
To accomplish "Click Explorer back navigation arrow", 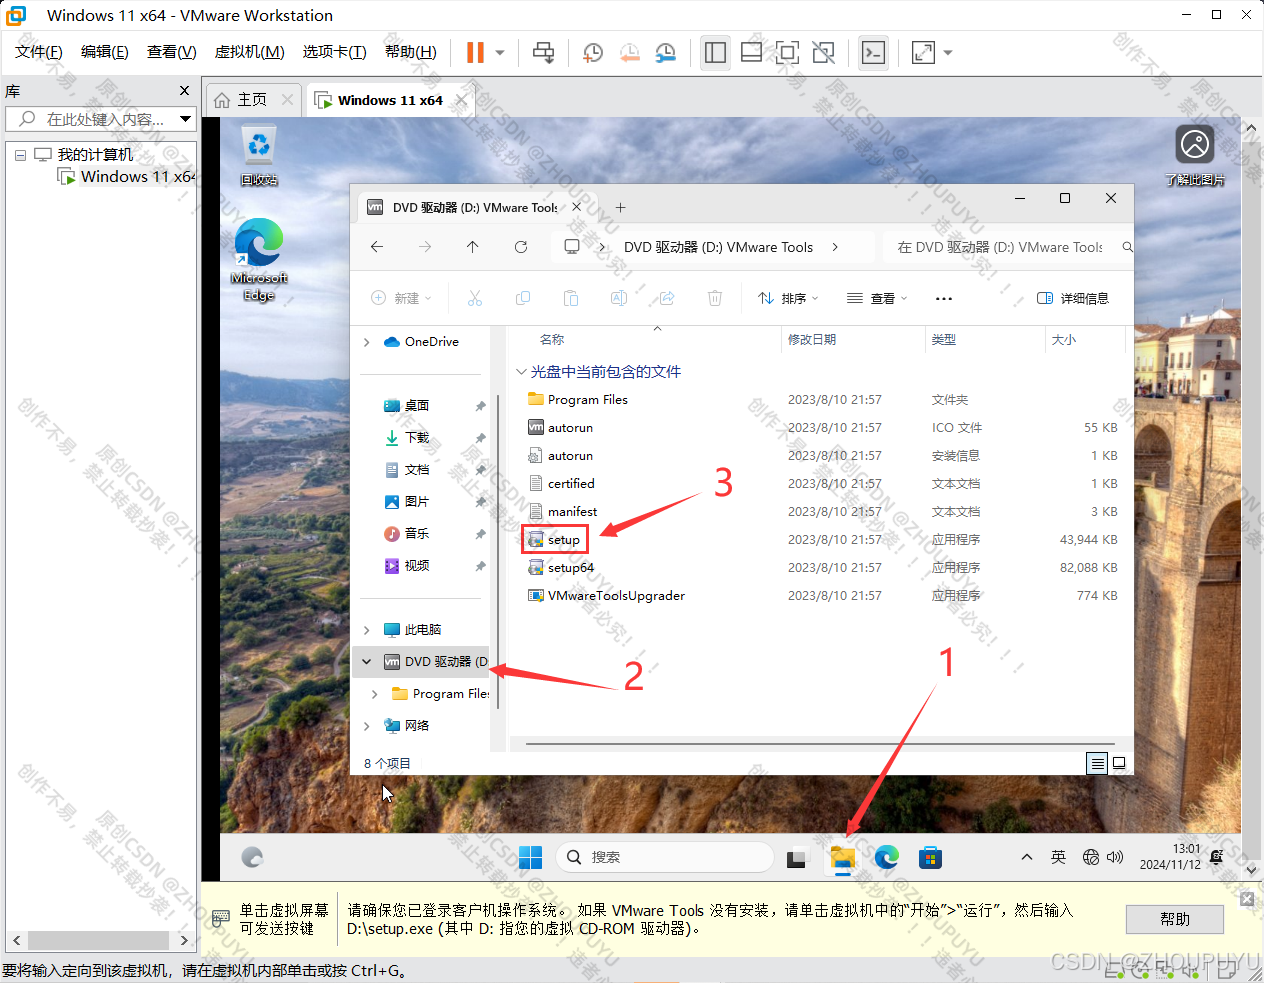I will (377, 247).
